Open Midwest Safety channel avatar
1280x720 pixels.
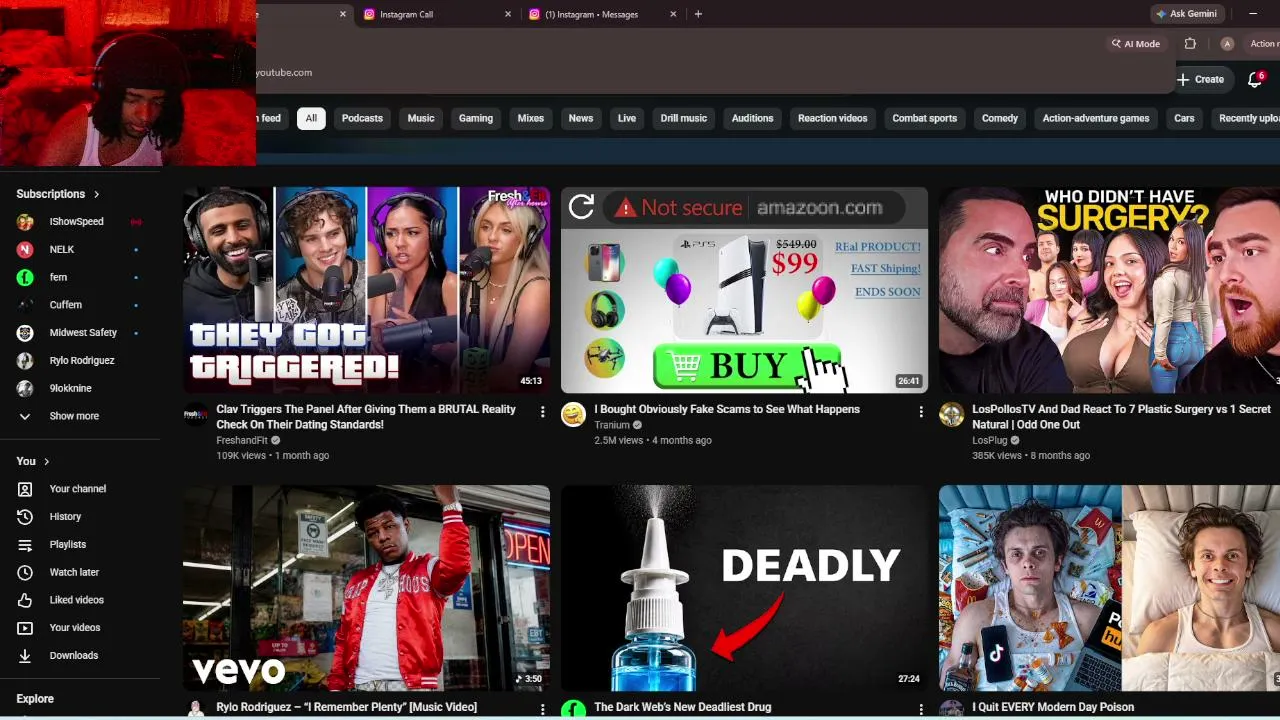tap(25, 333)
